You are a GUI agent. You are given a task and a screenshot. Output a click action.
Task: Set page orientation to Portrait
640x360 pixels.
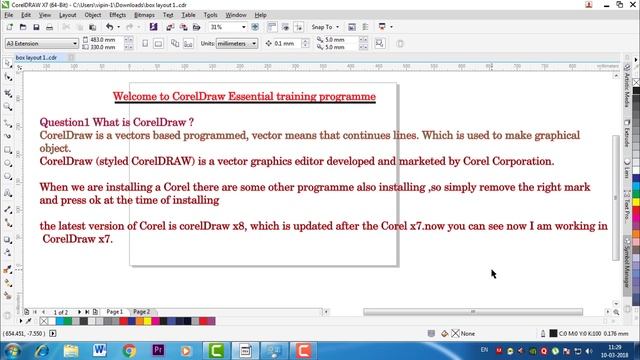click(x=145, y=43)
